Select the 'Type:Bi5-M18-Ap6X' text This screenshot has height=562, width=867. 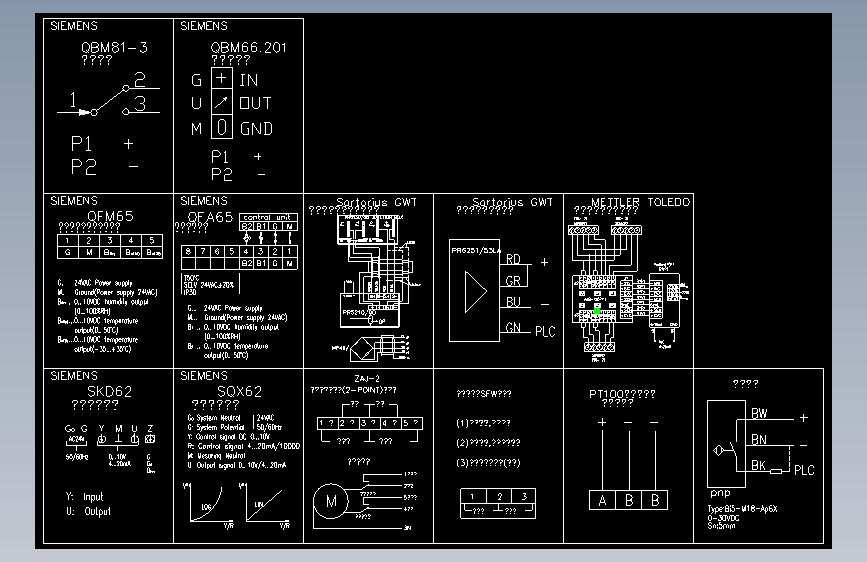tap(743, 509)
